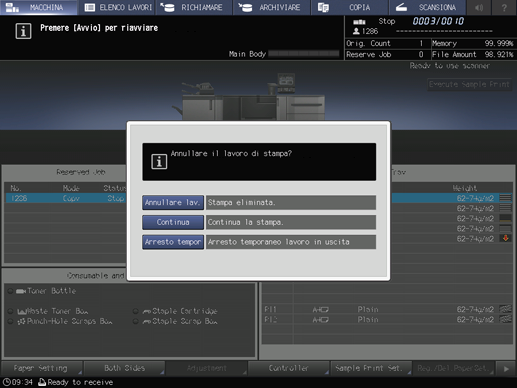Click Arresto tempor button
The width and height of the screenshot is (517, 388).
(x=173, y=242)
